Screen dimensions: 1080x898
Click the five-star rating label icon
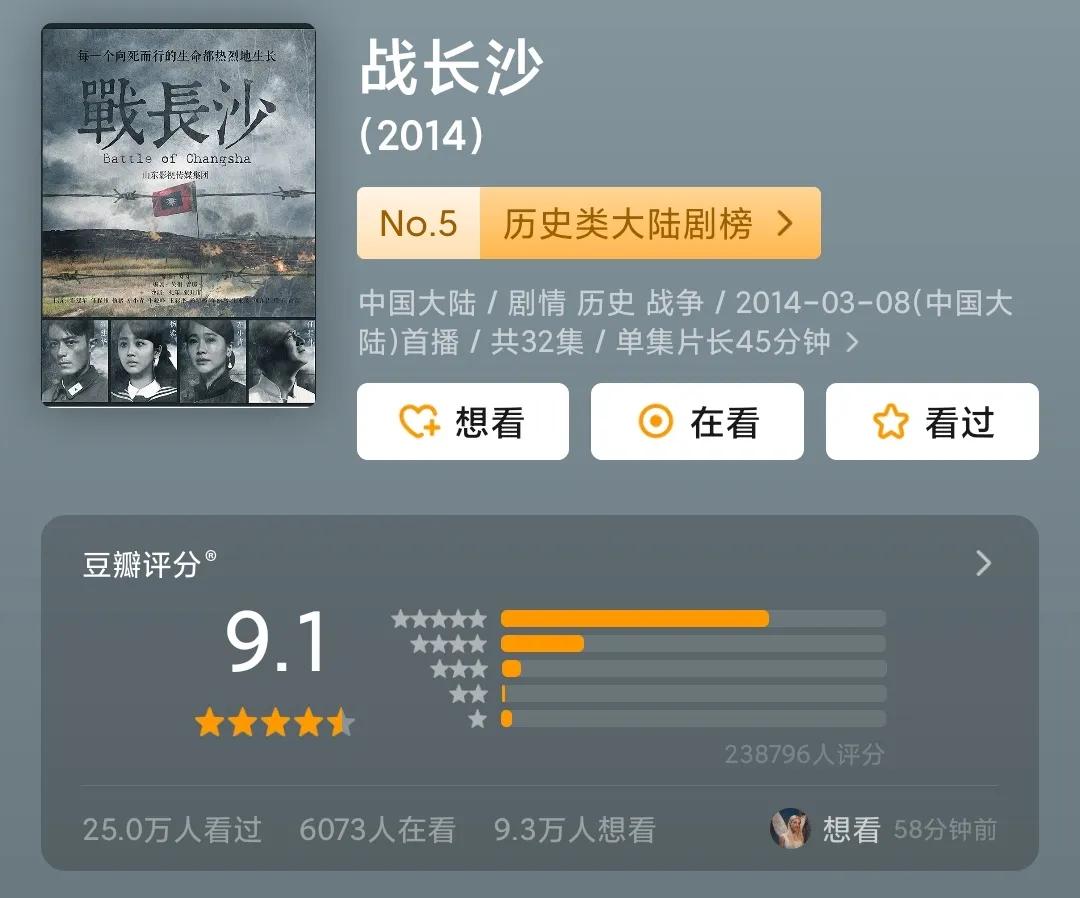[x=439, y=619]
